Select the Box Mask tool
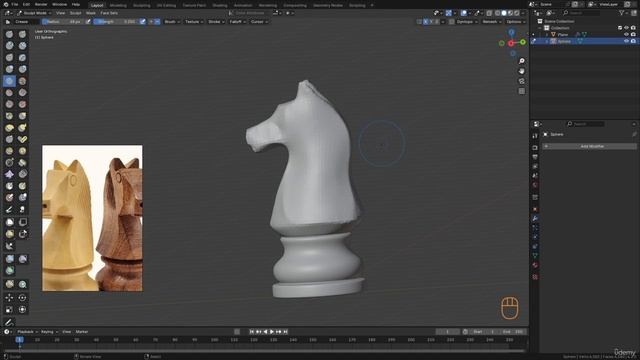 pyautogui.click(x=9, y=222)
